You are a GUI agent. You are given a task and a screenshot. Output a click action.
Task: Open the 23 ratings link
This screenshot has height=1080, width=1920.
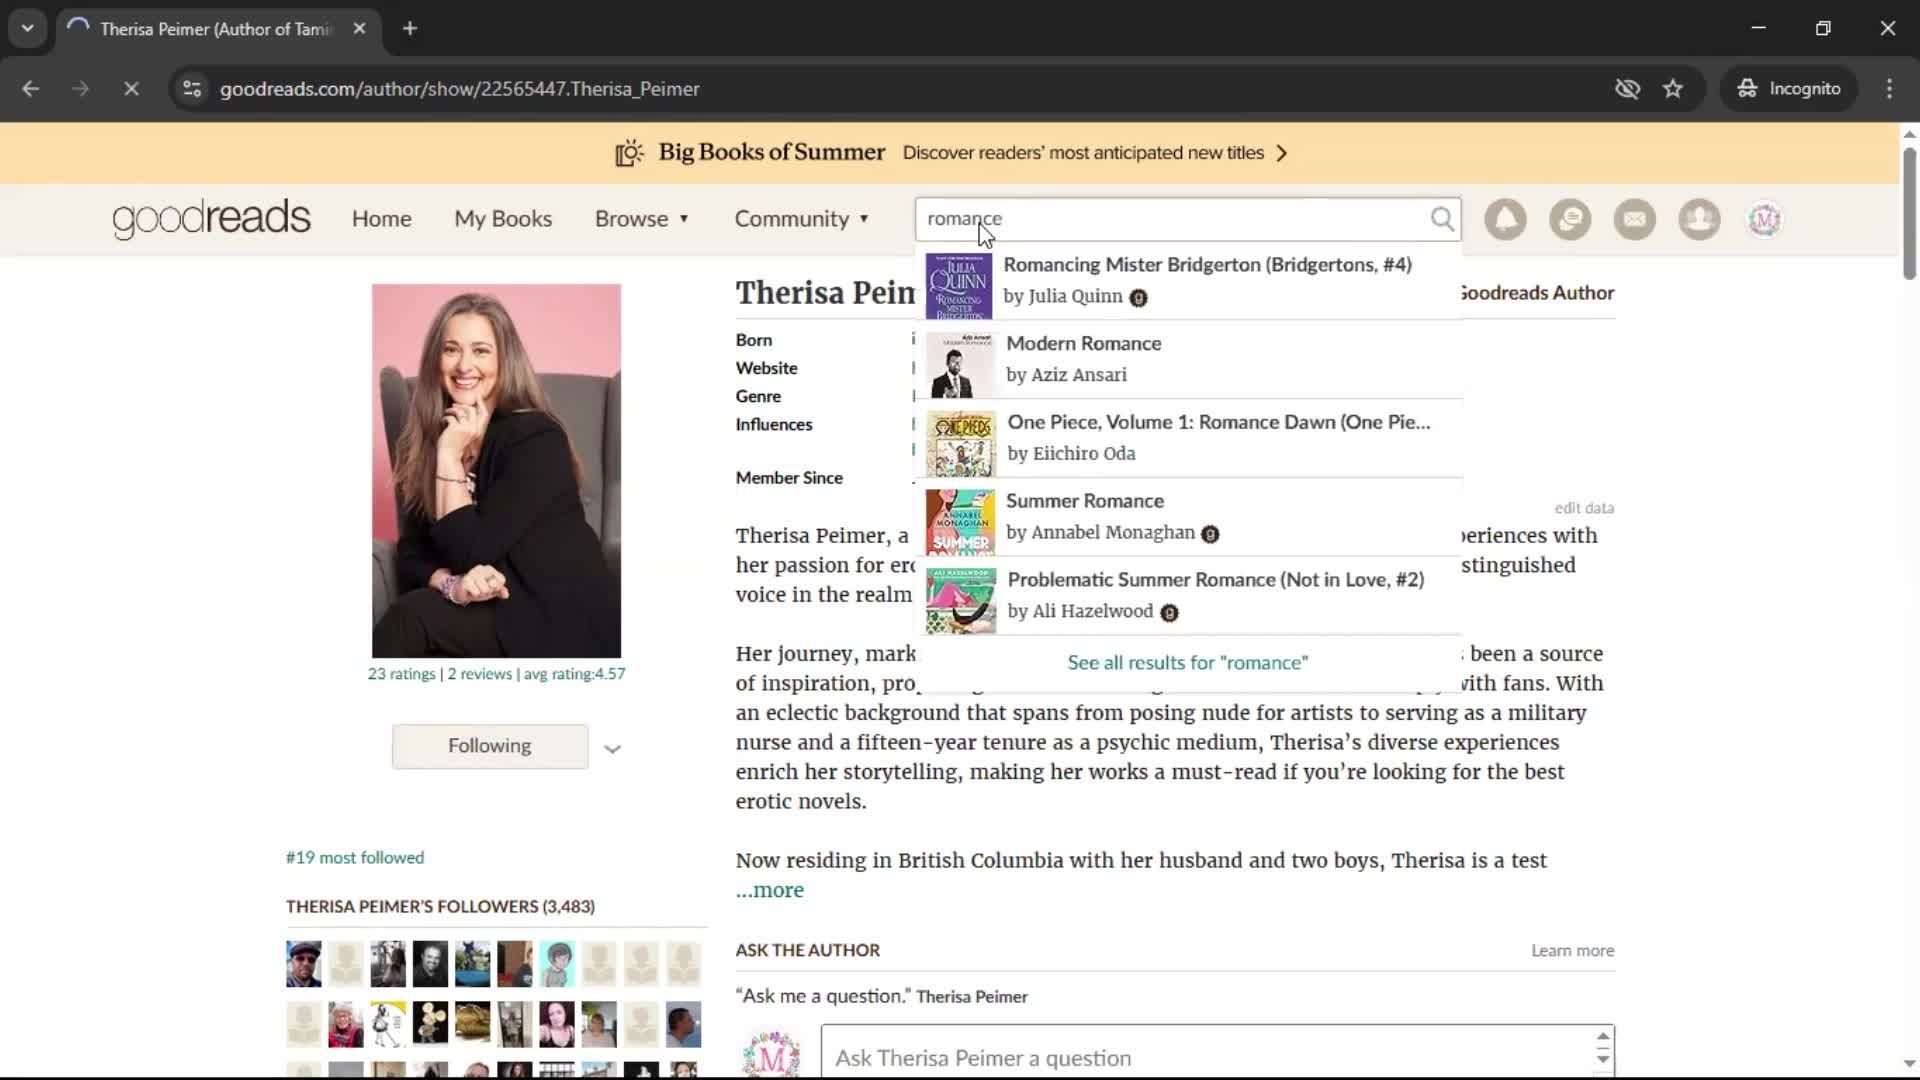click(x=401, y=674)
